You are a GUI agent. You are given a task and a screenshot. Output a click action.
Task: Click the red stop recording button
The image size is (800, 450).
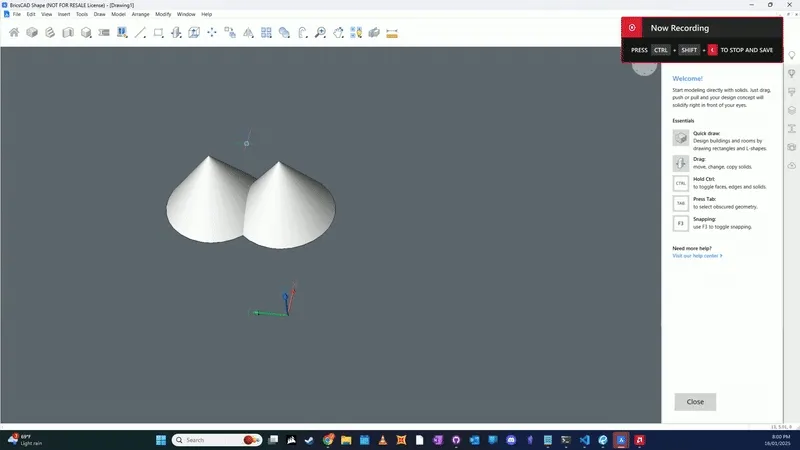pyautogui.click(x=632, y=28)
